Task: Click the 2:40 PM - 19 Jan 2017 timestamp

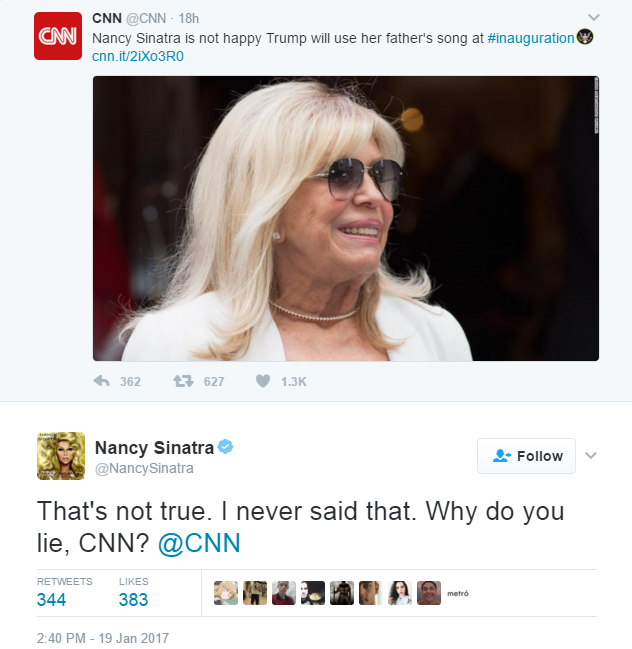Action: (103, 638)
